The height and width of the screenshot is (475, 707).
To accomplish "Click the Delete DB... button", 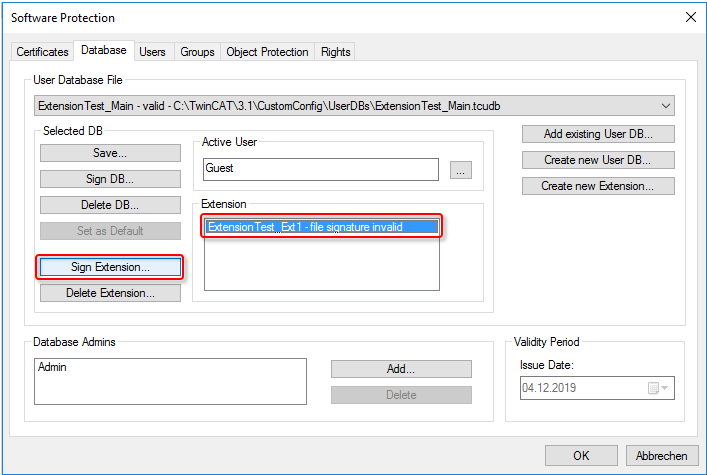I will 110,205.
